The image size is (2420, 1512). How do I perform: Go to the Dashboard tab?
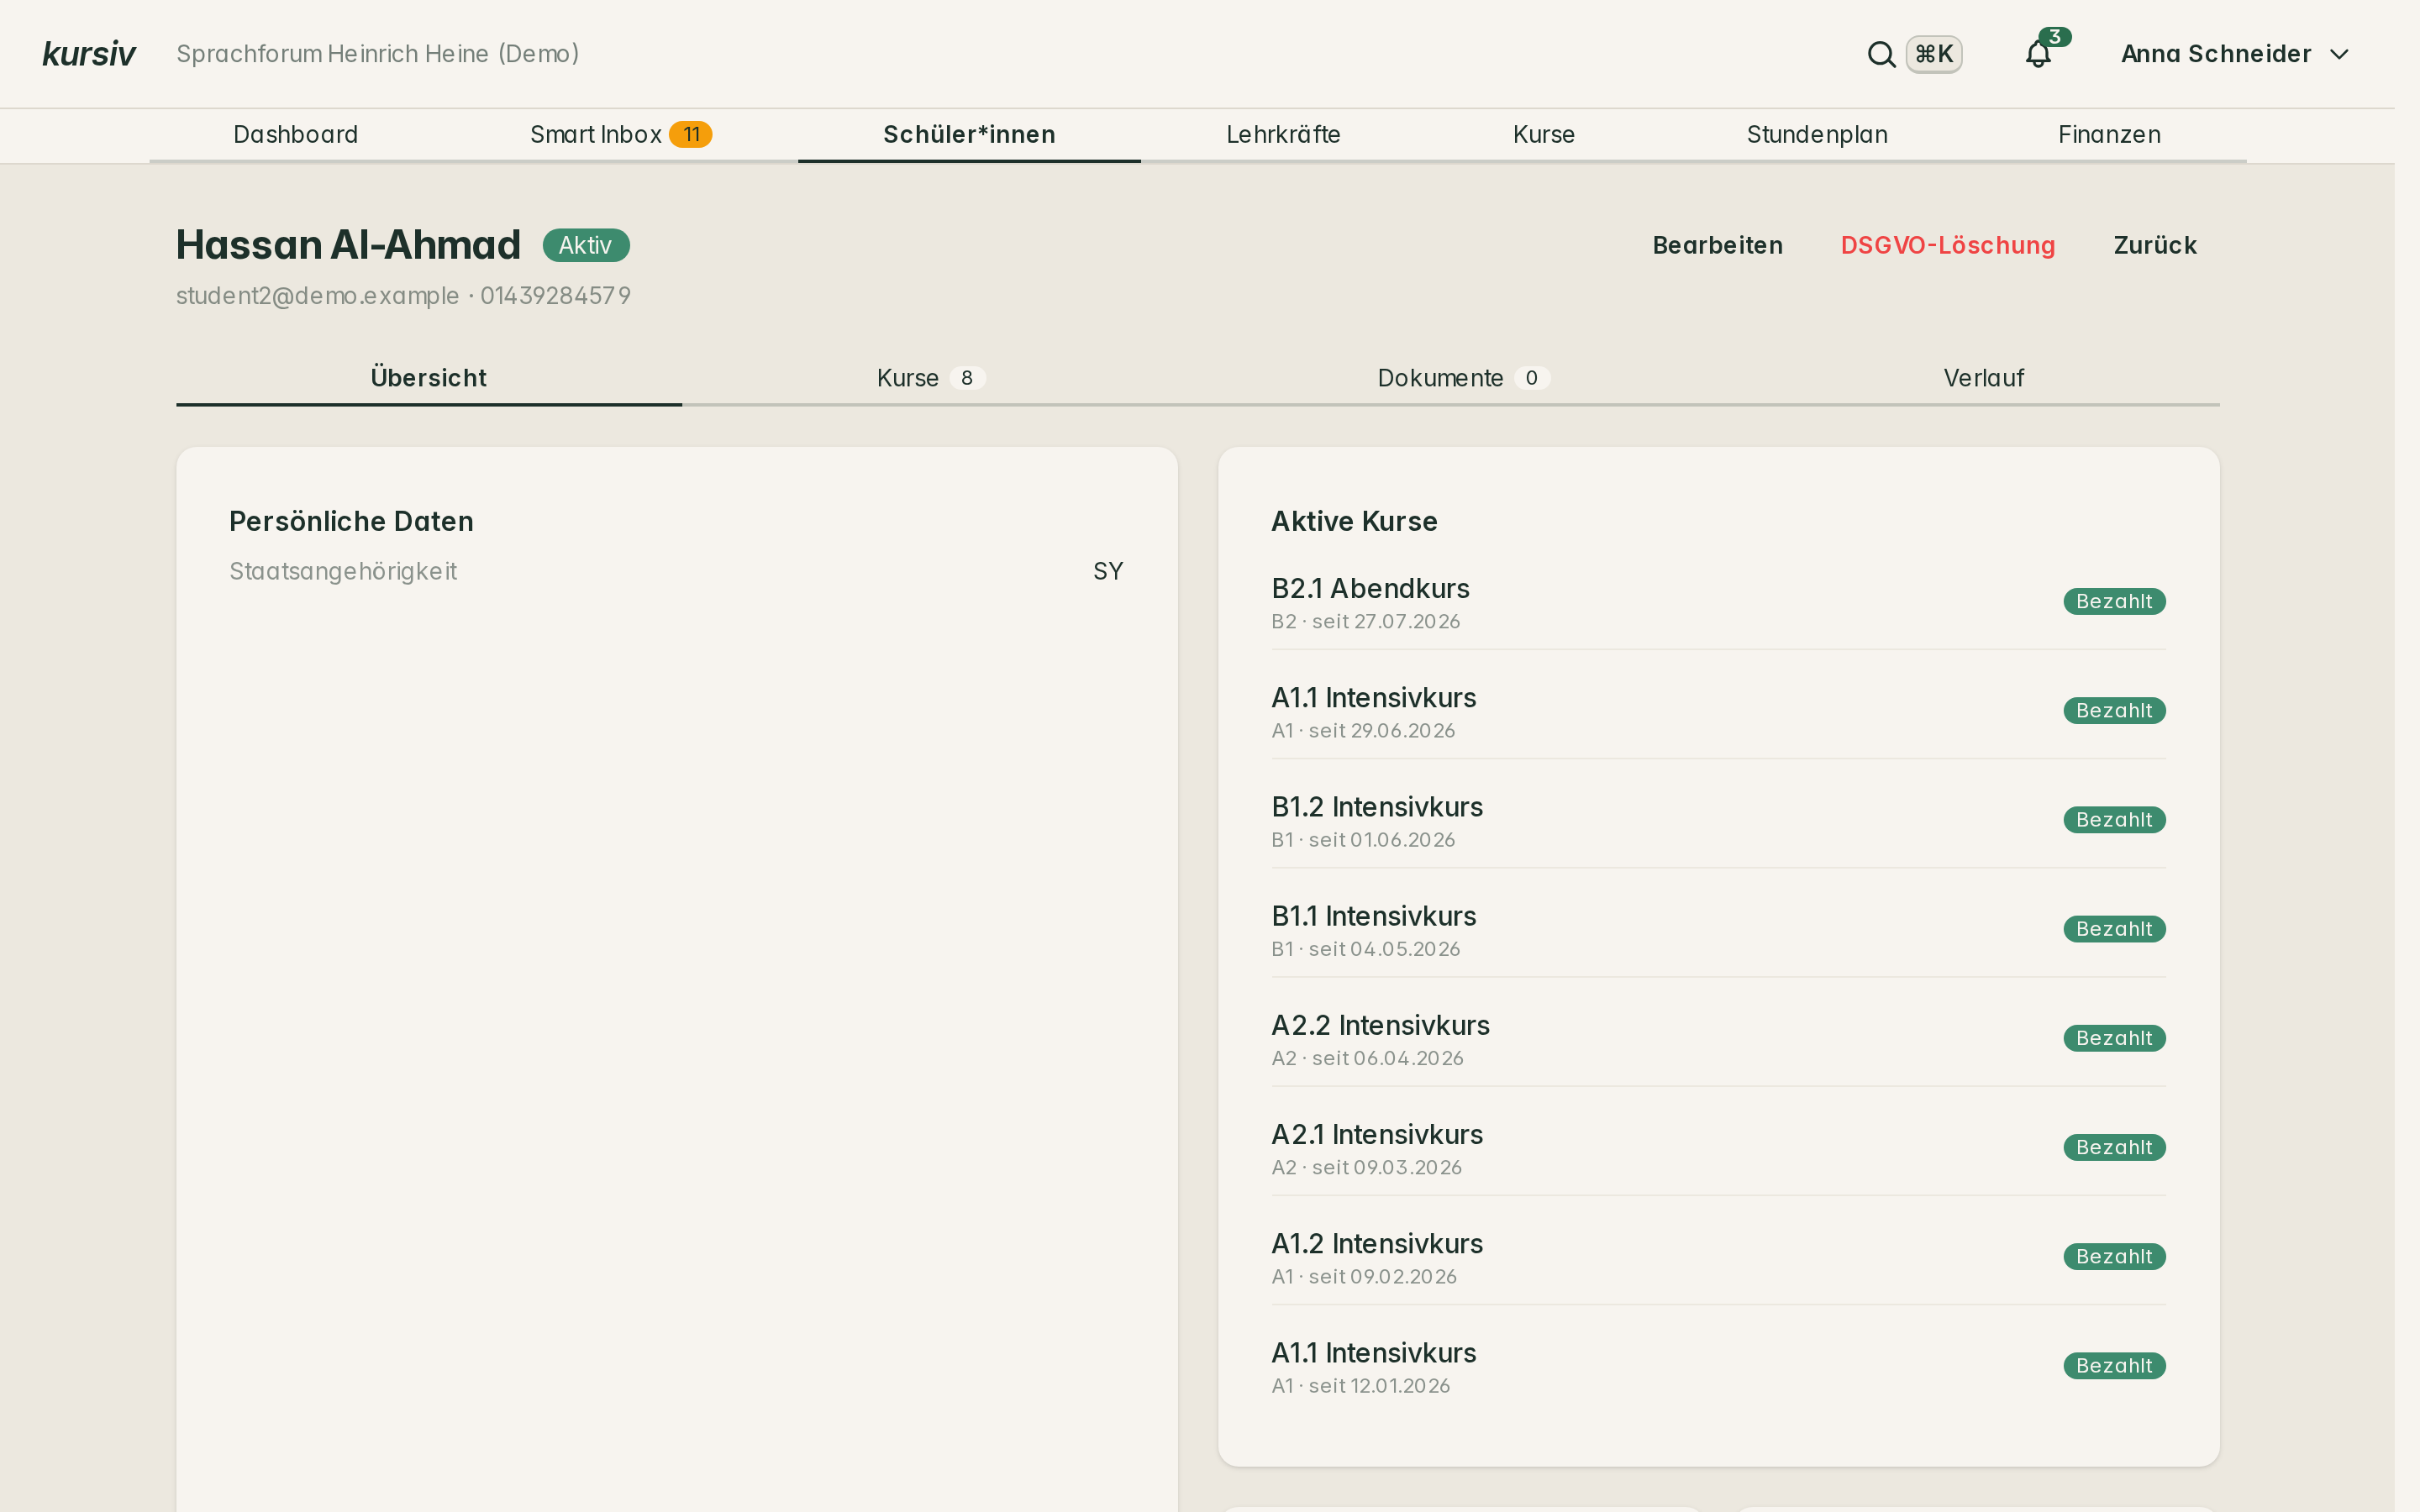295,135
